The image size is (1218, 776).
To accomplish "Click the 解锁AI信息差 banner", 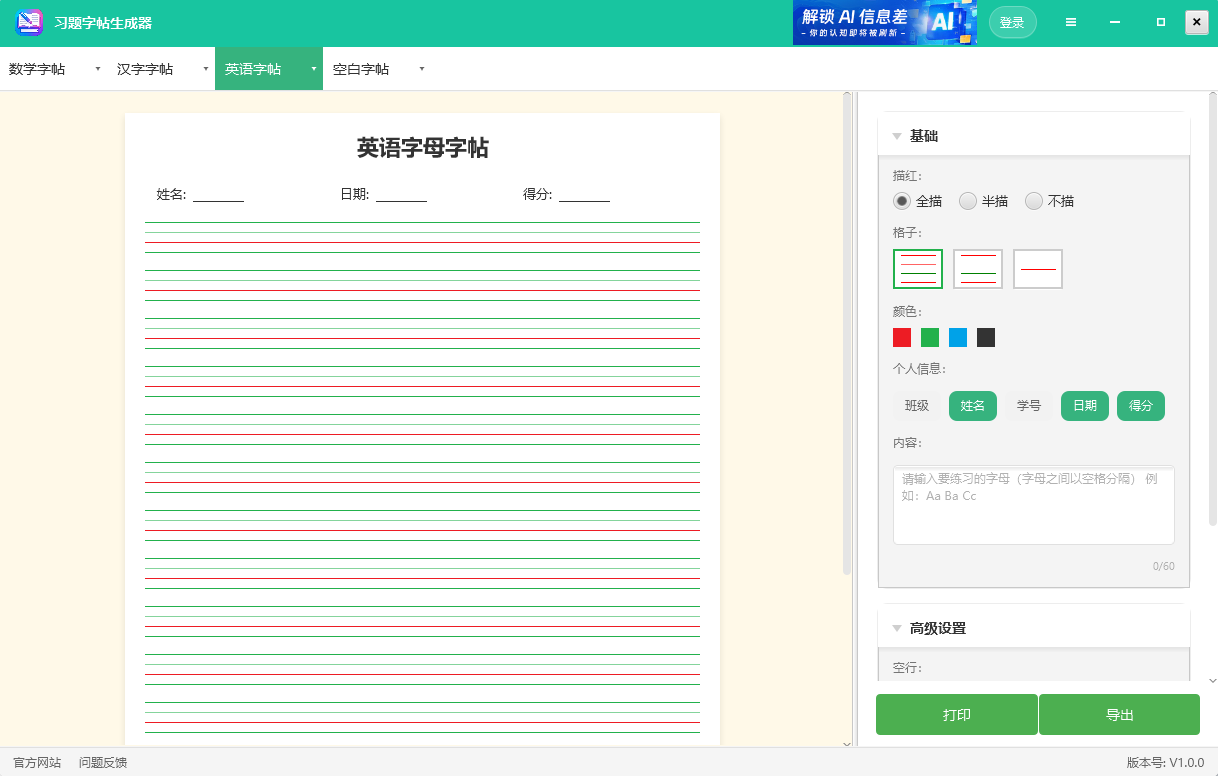I will [x=884, y=21].
